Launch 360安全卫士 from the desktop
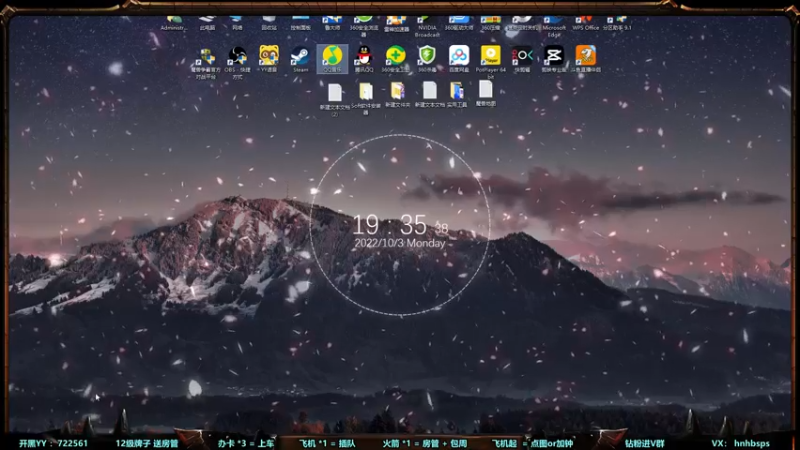Image resolution: width=800 pixels, height=450 pixels. point(395,59)
